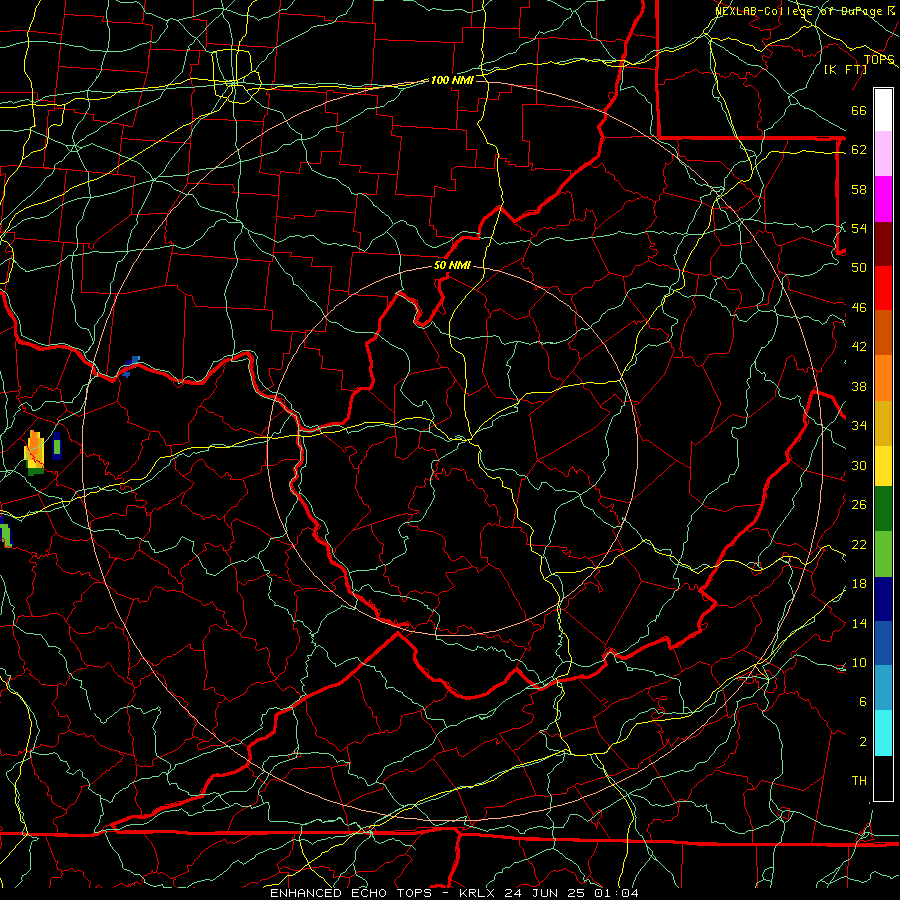Click the navy-green echo beside the yellow cell
This screenshot has height=900, width=900.
[x=56, y=446]
